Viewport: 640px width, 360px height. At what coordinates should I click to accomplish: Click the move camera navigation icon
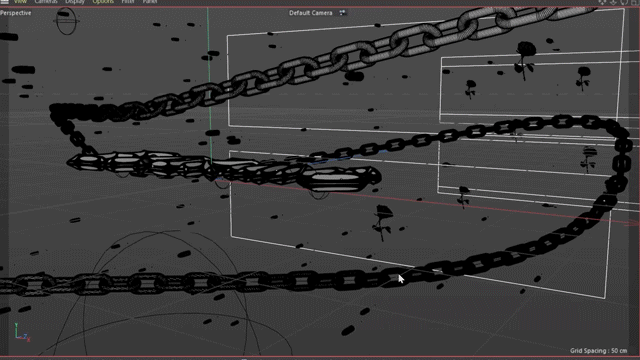(602, 2)
